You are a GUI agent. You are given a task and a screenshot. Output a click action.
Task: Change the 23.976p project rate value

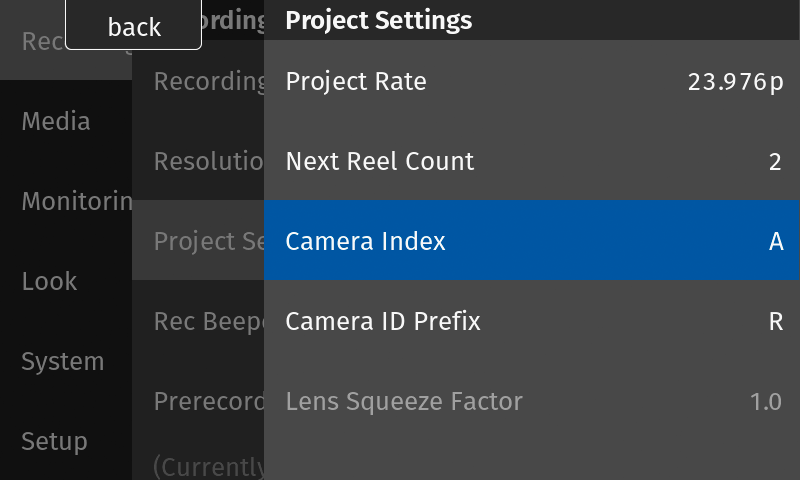[736, 82]
